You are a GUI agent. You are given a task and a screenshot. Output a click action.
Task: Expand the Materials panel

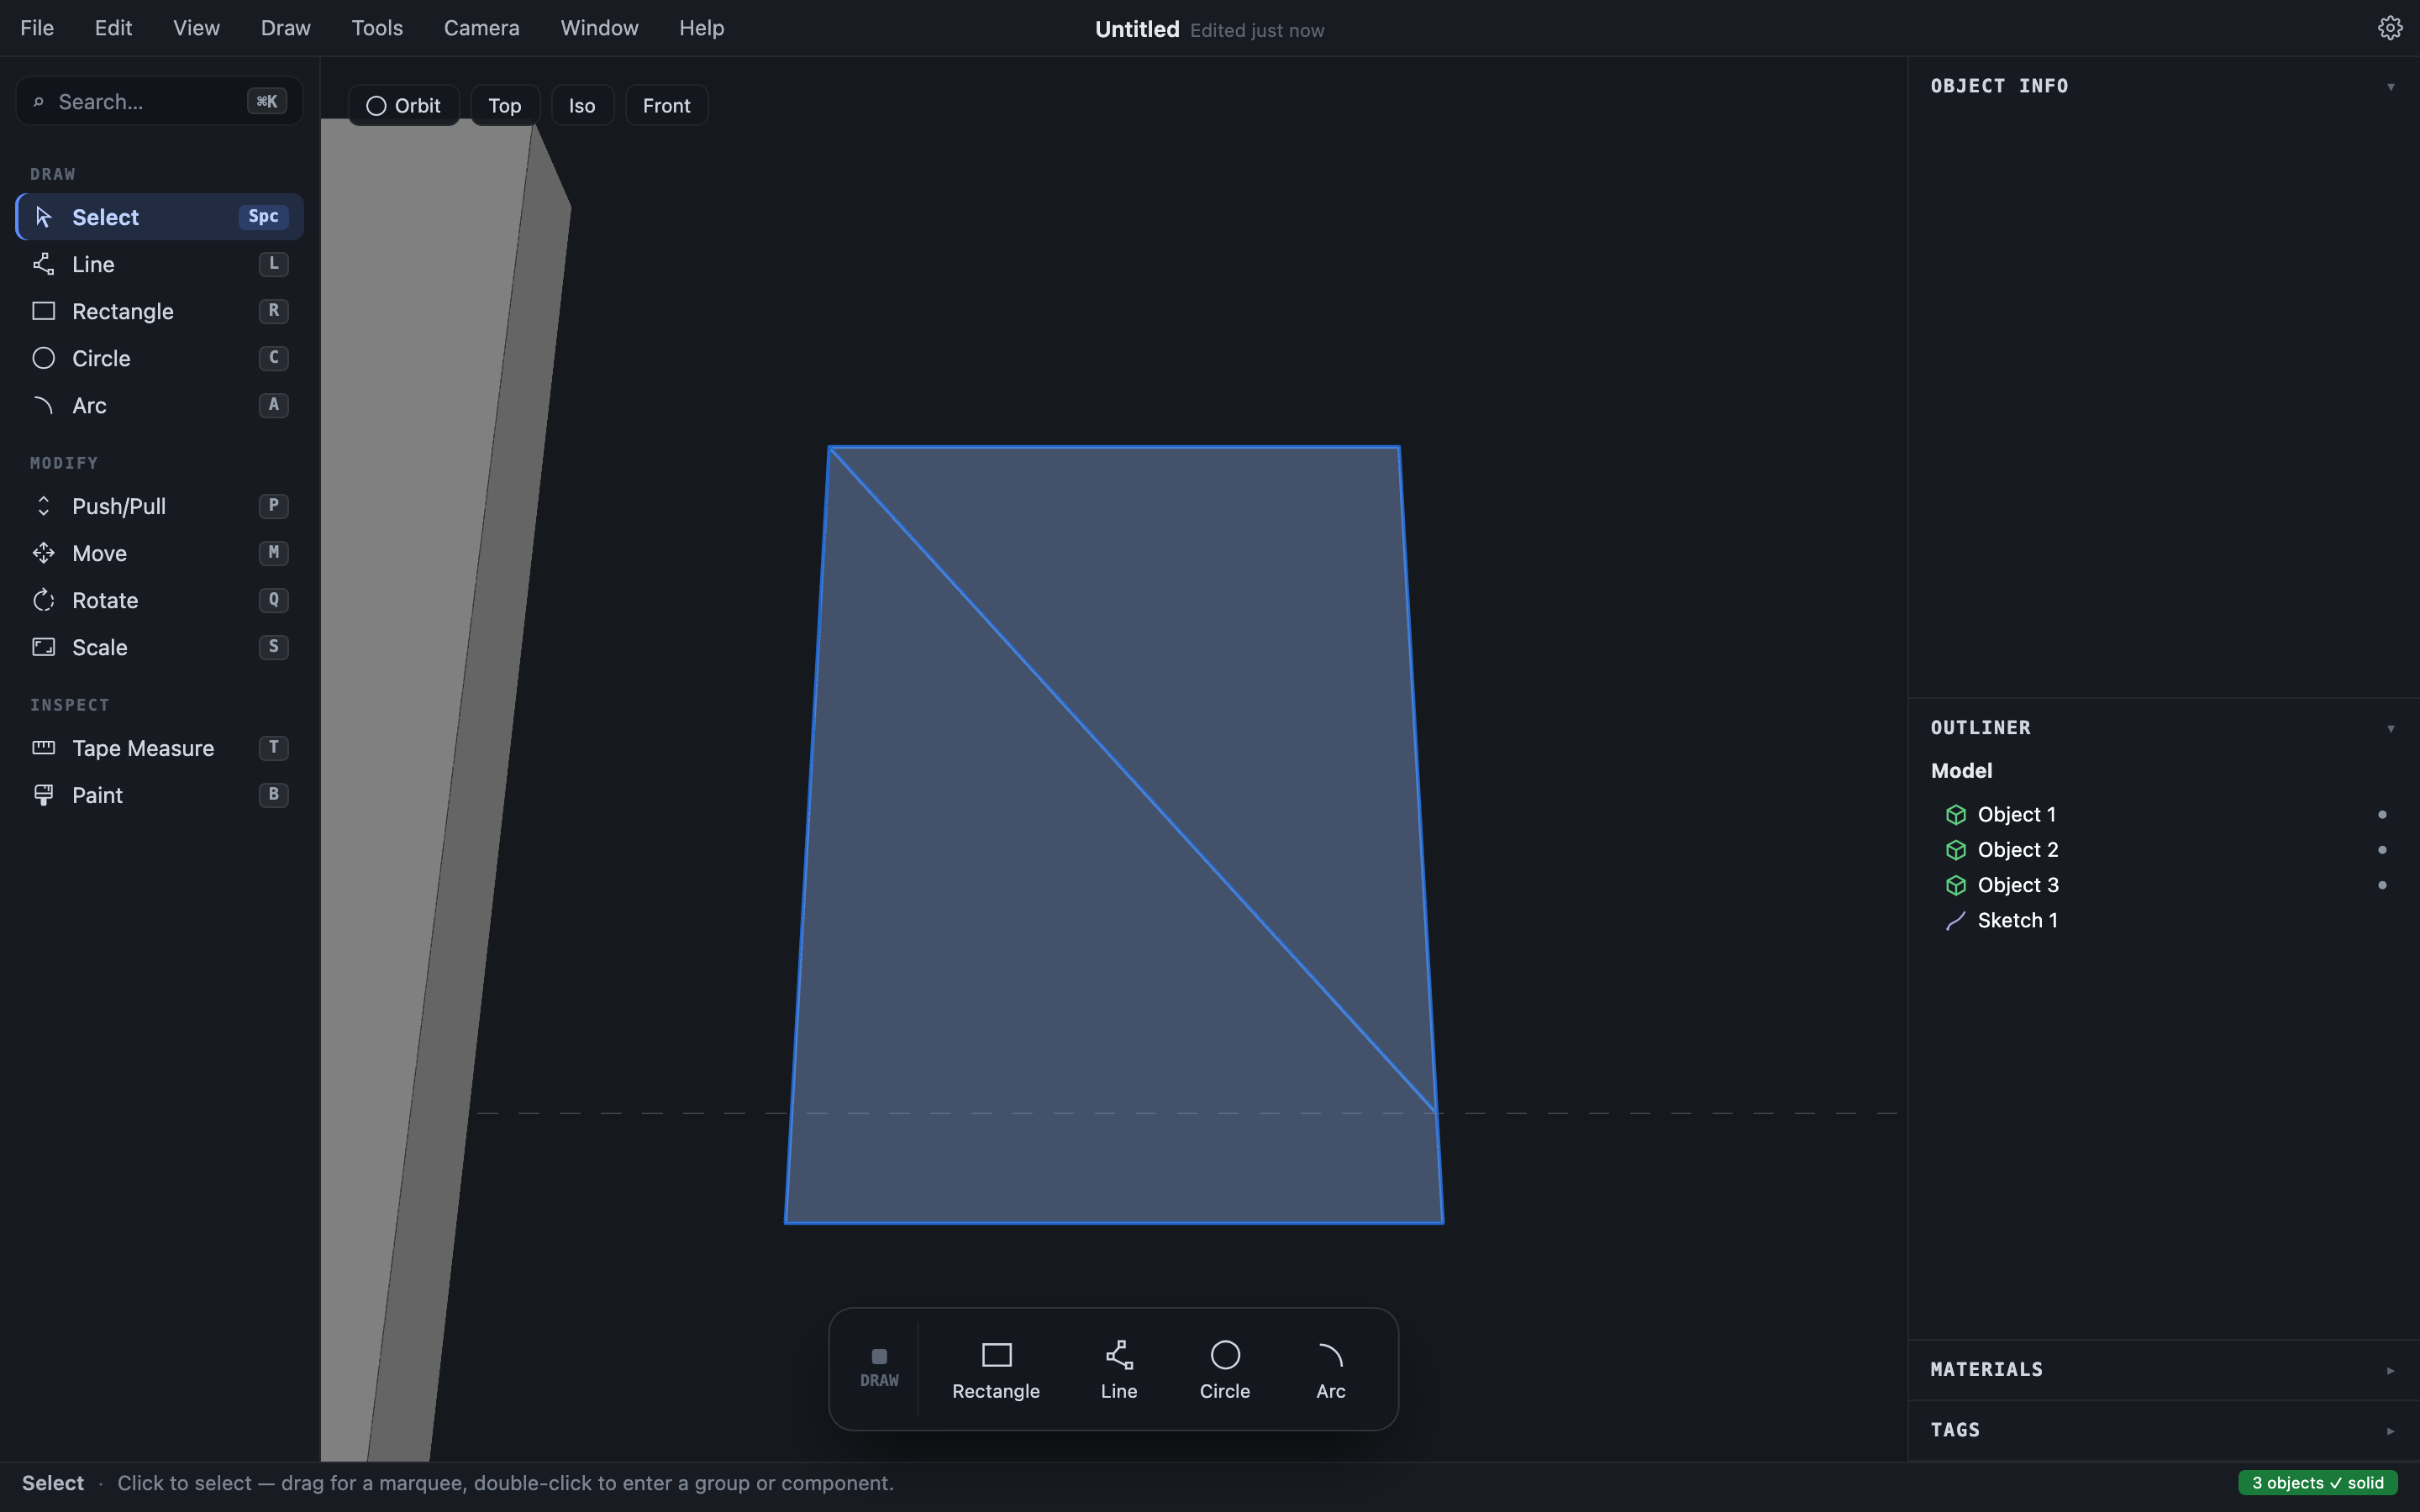(x=2390, y=1371)
